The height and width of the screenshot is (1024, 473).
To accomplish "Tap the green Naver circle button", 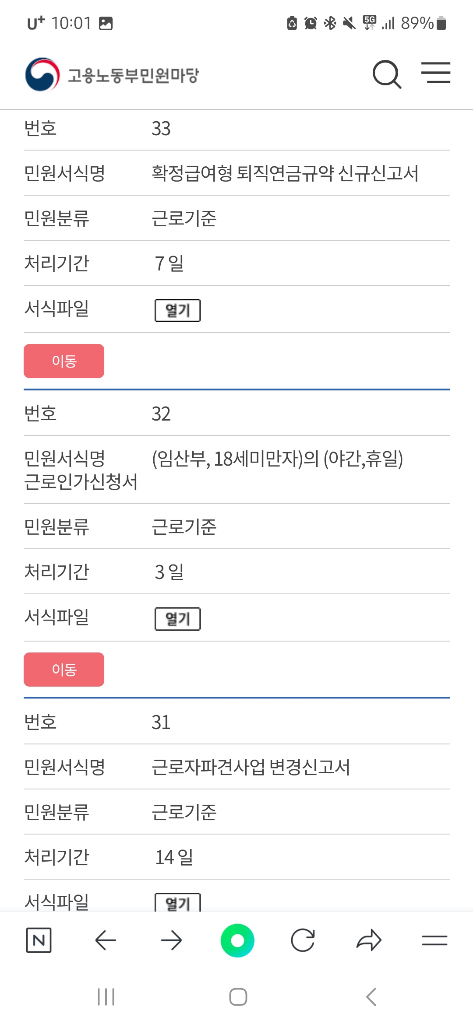I will (x=237, y=940).
